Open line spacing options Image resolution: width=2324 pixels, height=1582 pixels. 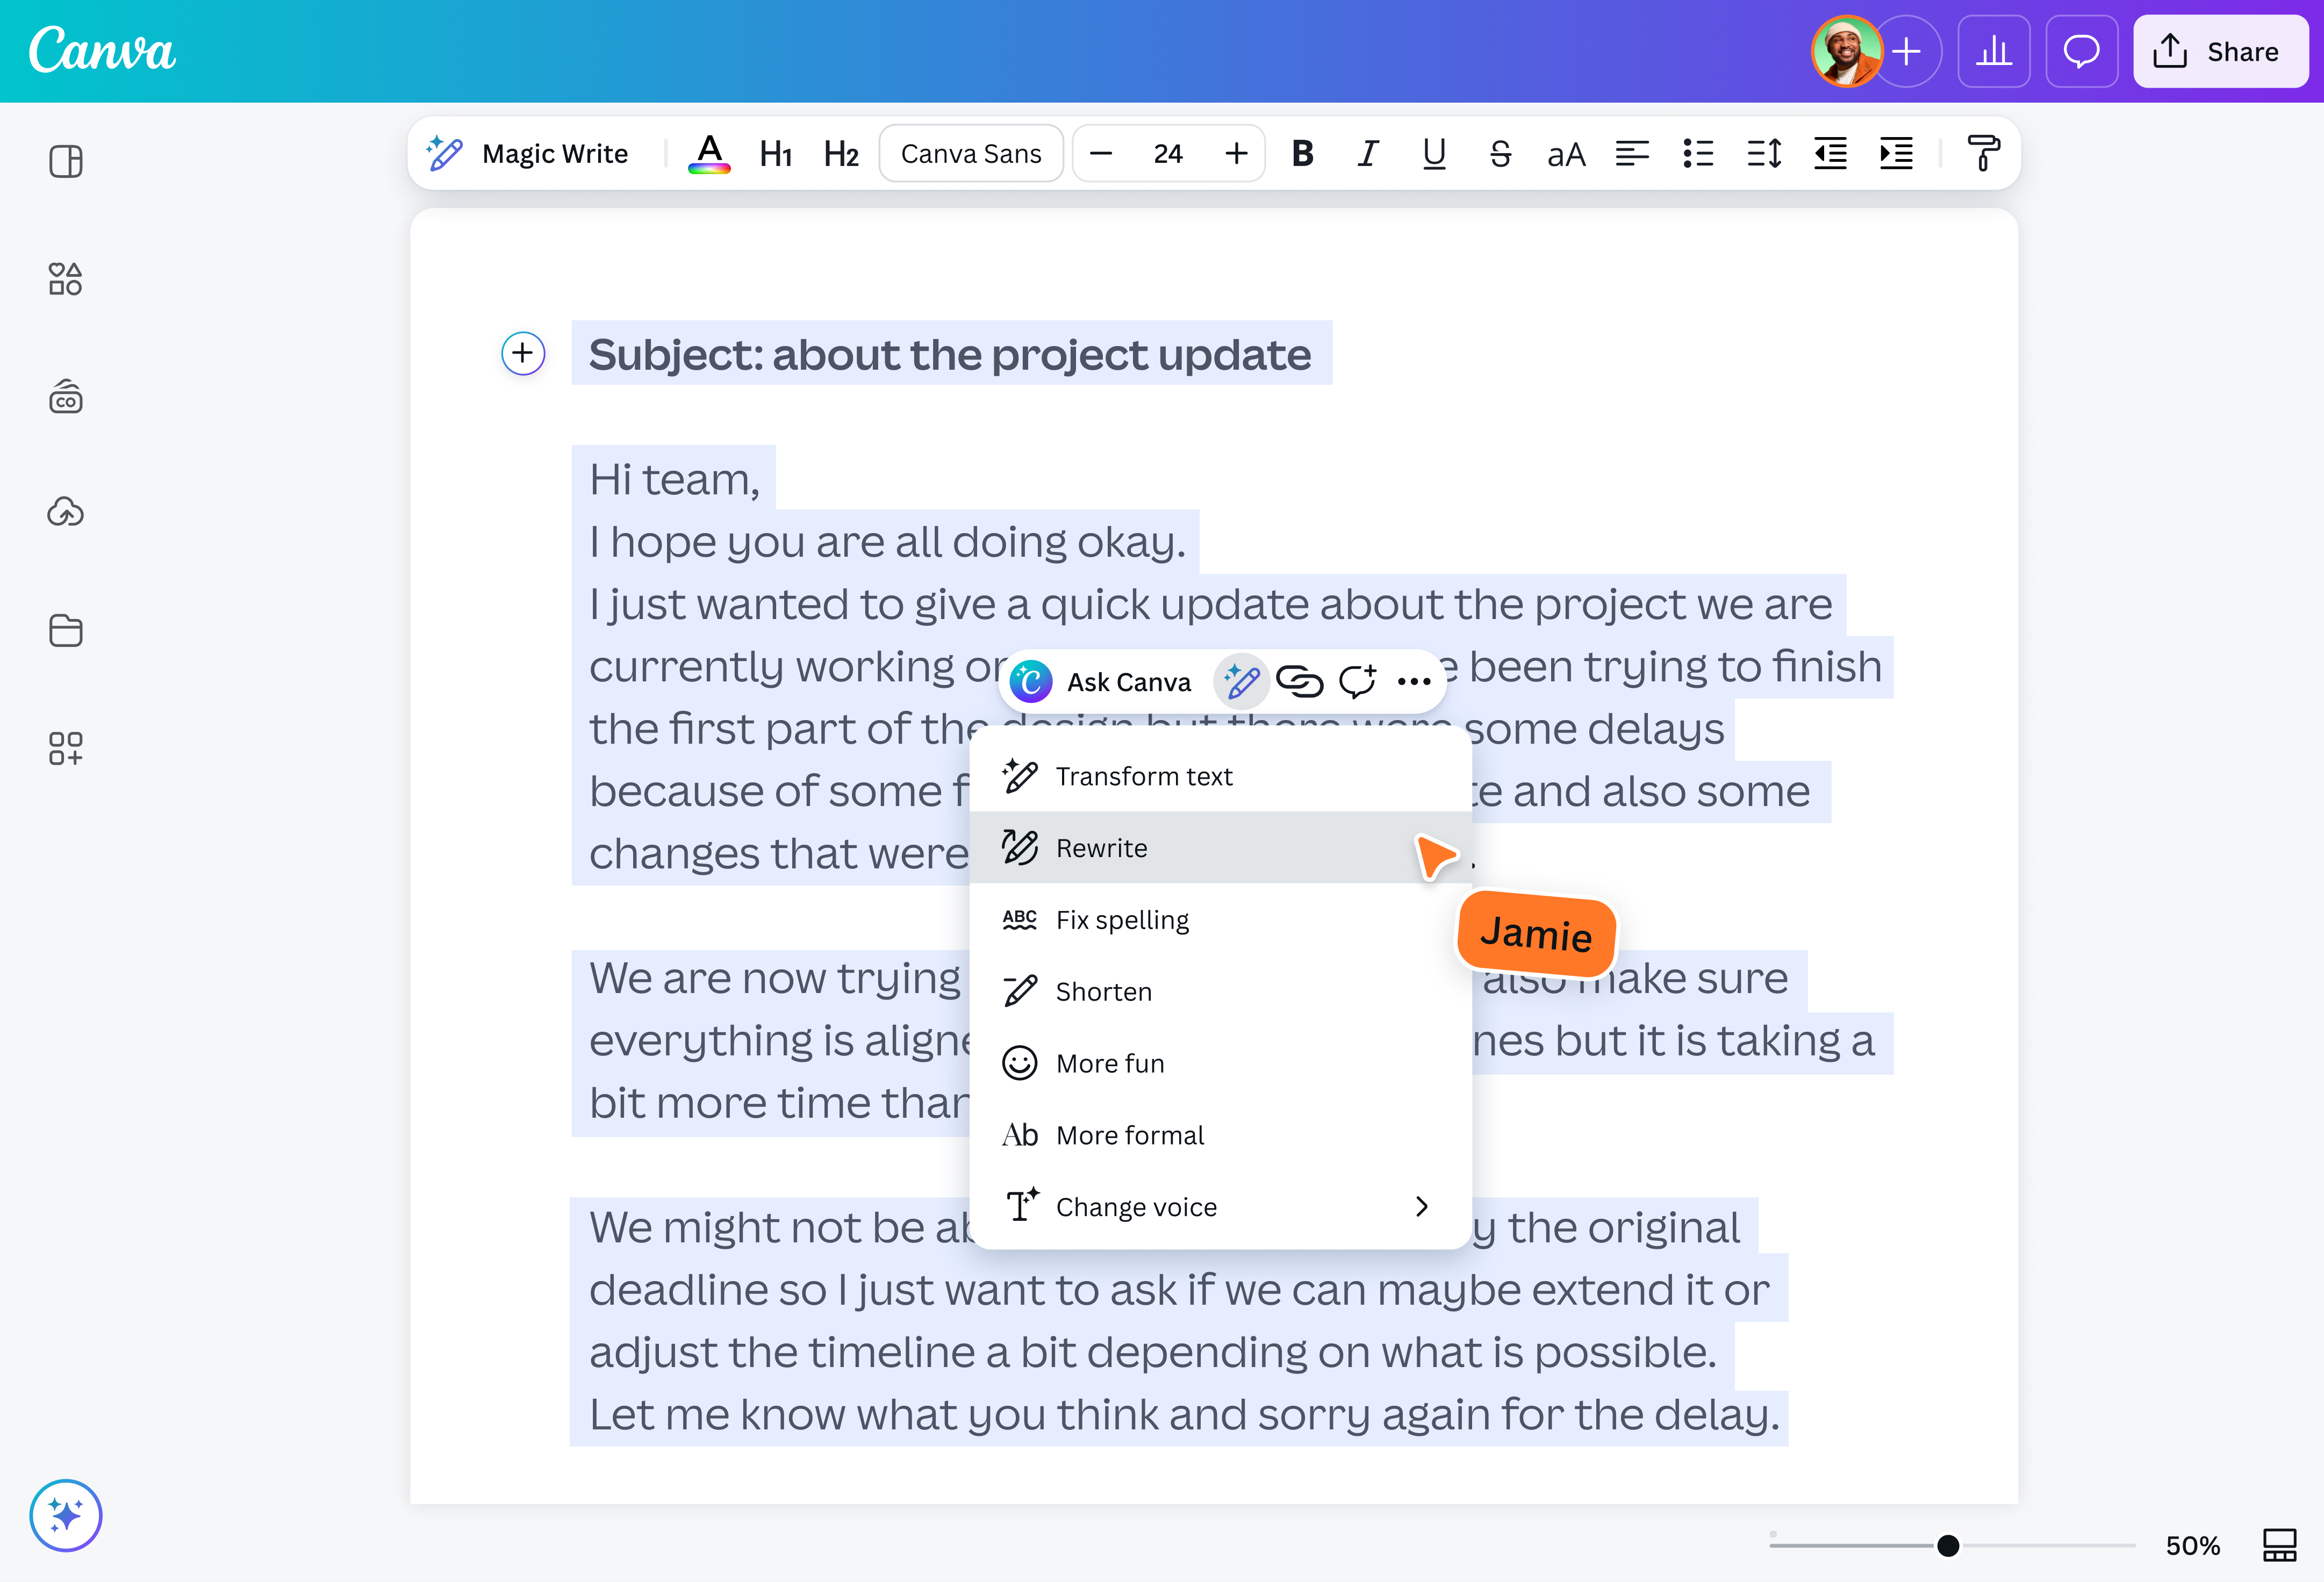1764,154
